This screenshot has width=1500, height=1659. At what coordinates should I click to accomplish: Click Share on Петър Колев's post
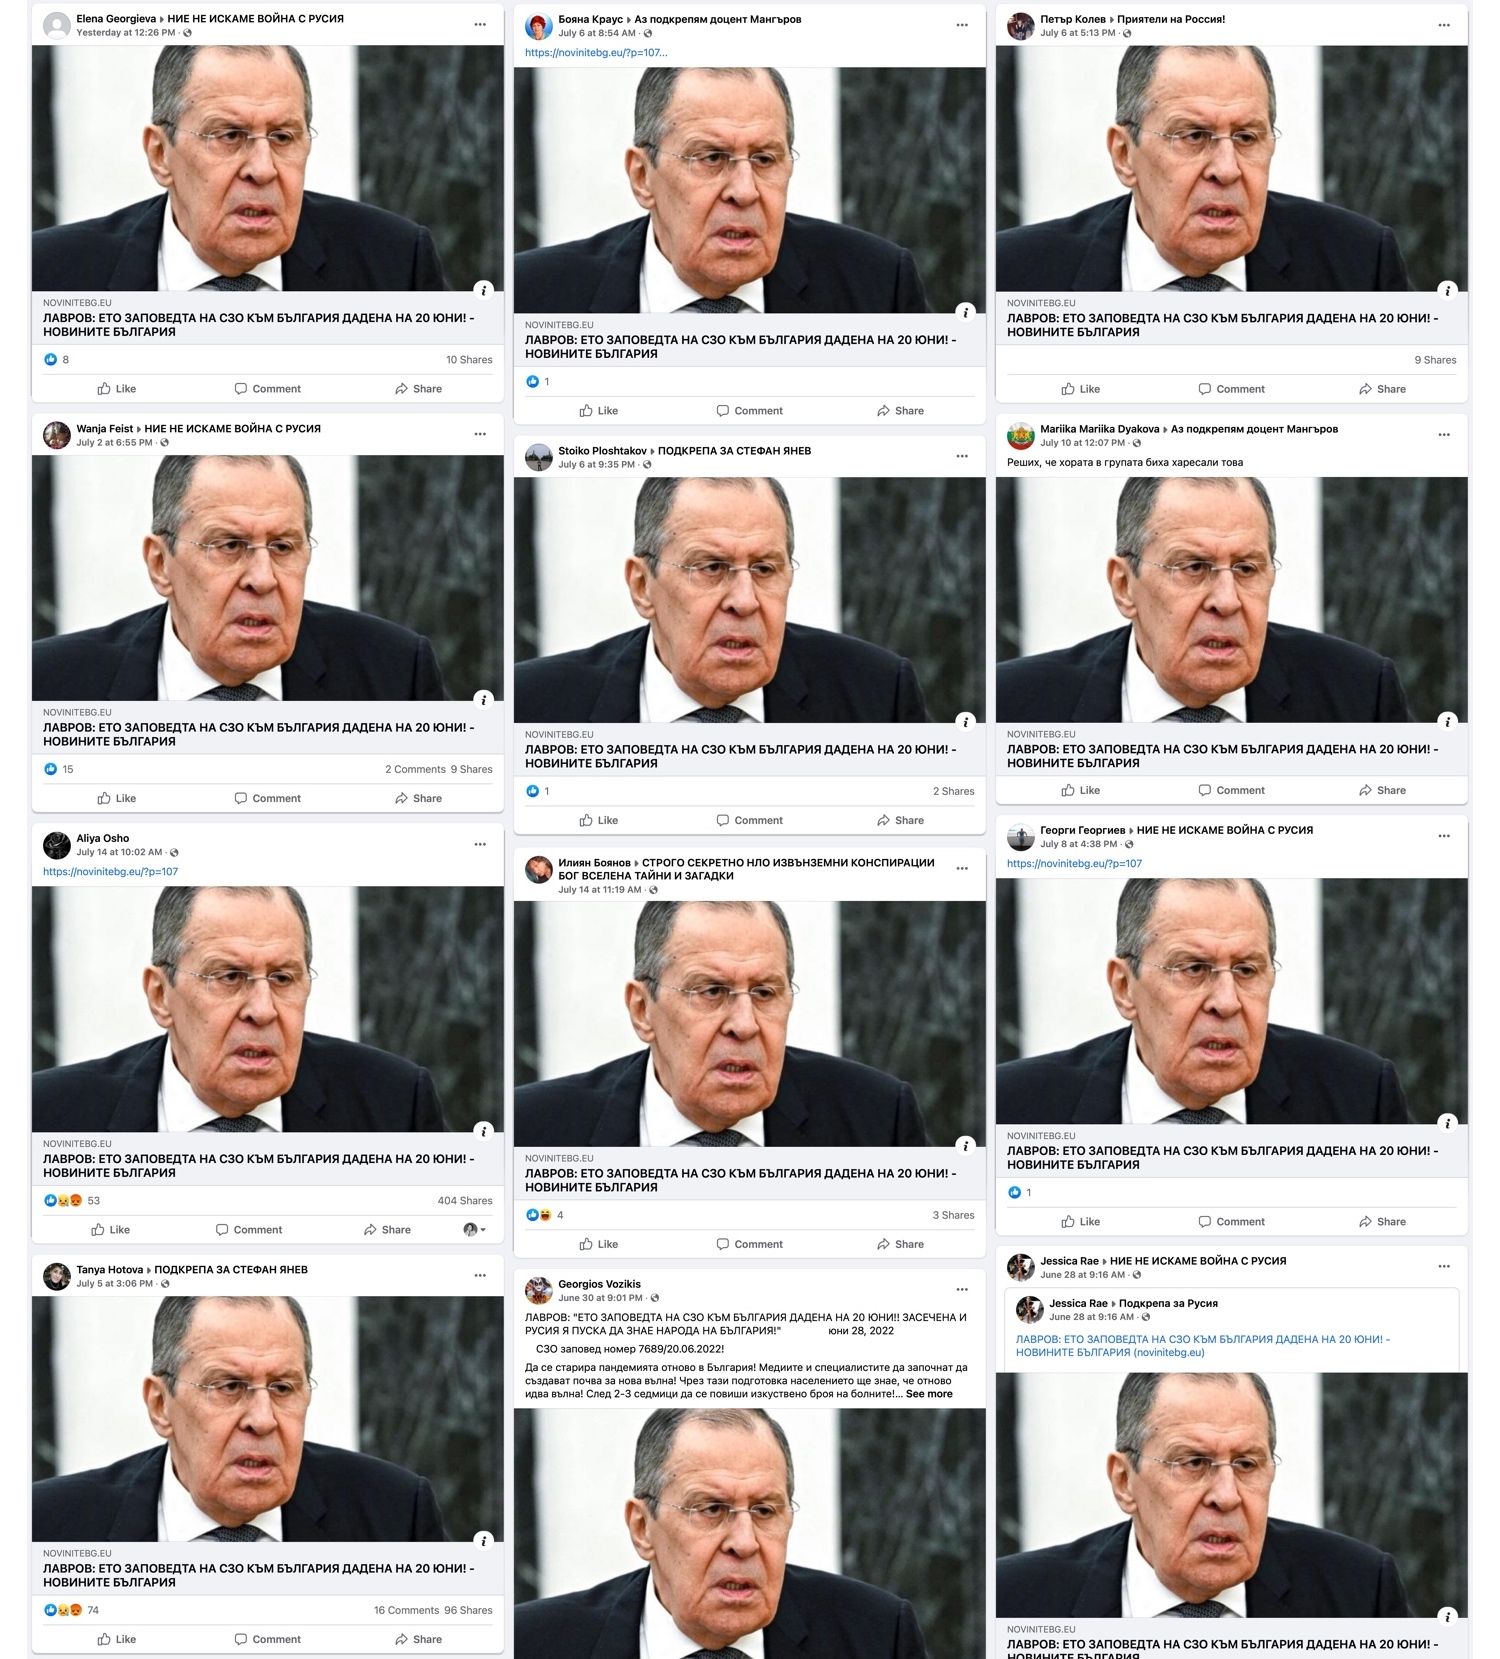[x=1382, y=389]
